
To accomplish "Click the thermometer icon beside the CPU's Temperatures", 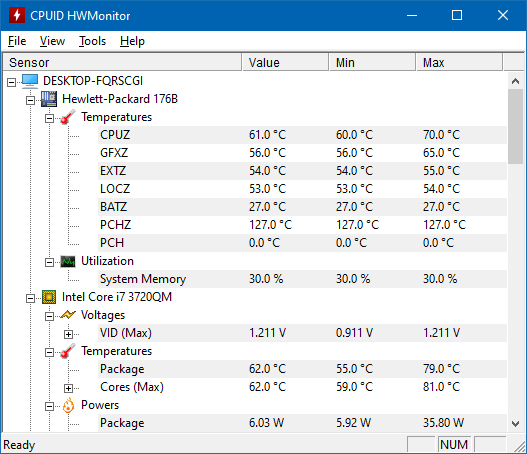I will [x=68, y=351].
